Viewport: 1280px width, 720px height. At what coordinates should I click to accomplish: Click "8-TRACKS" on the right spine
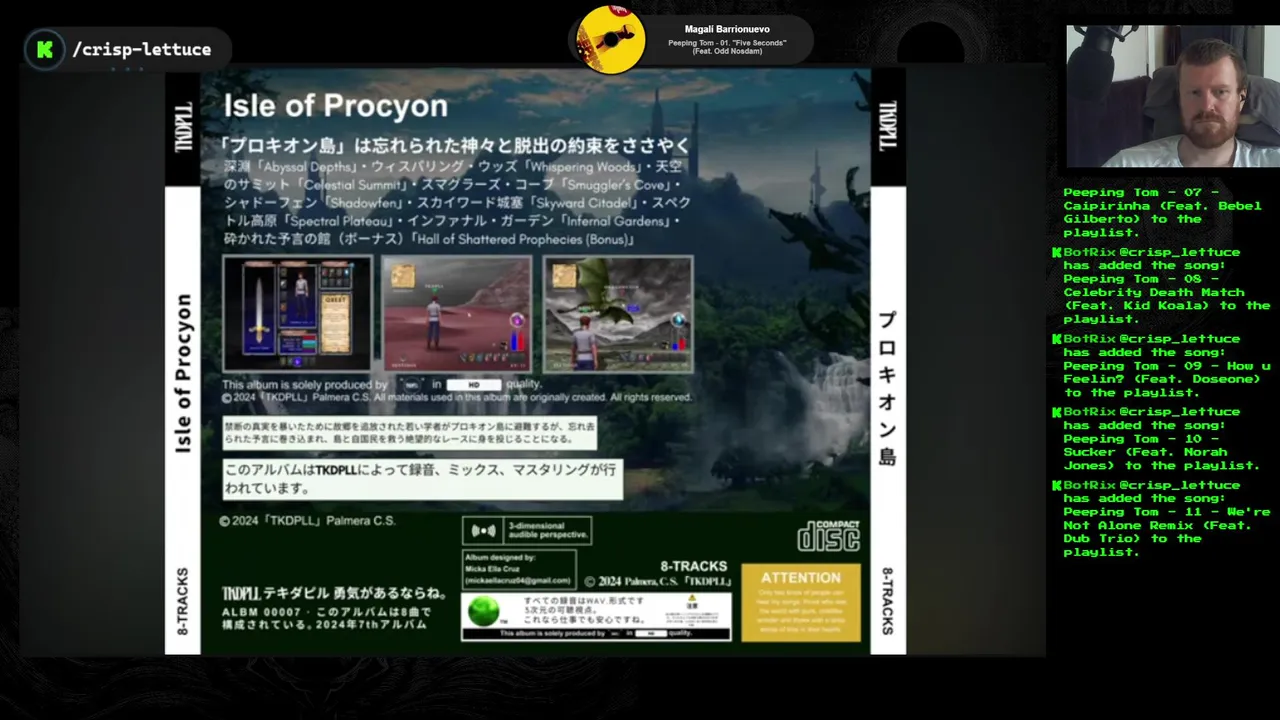tap(888, 601)
